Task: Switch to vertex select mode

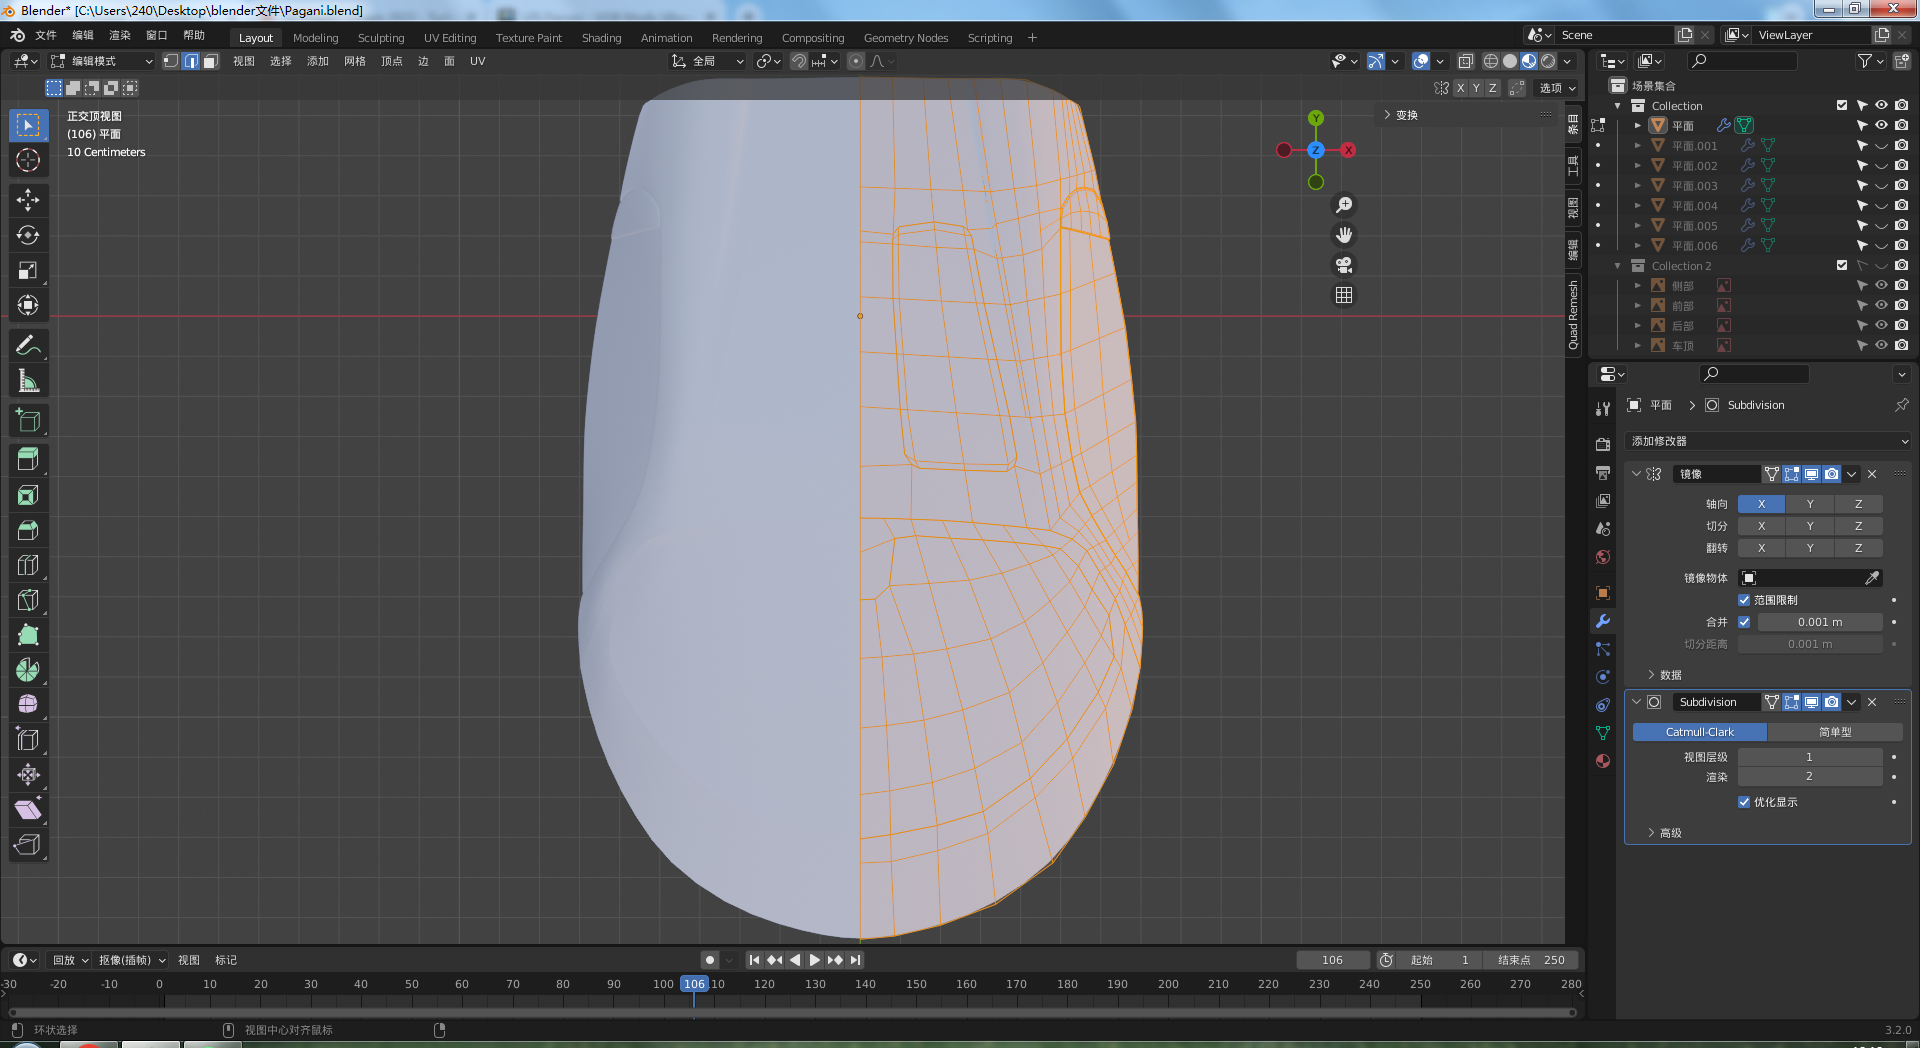Action: coord(171,61)
